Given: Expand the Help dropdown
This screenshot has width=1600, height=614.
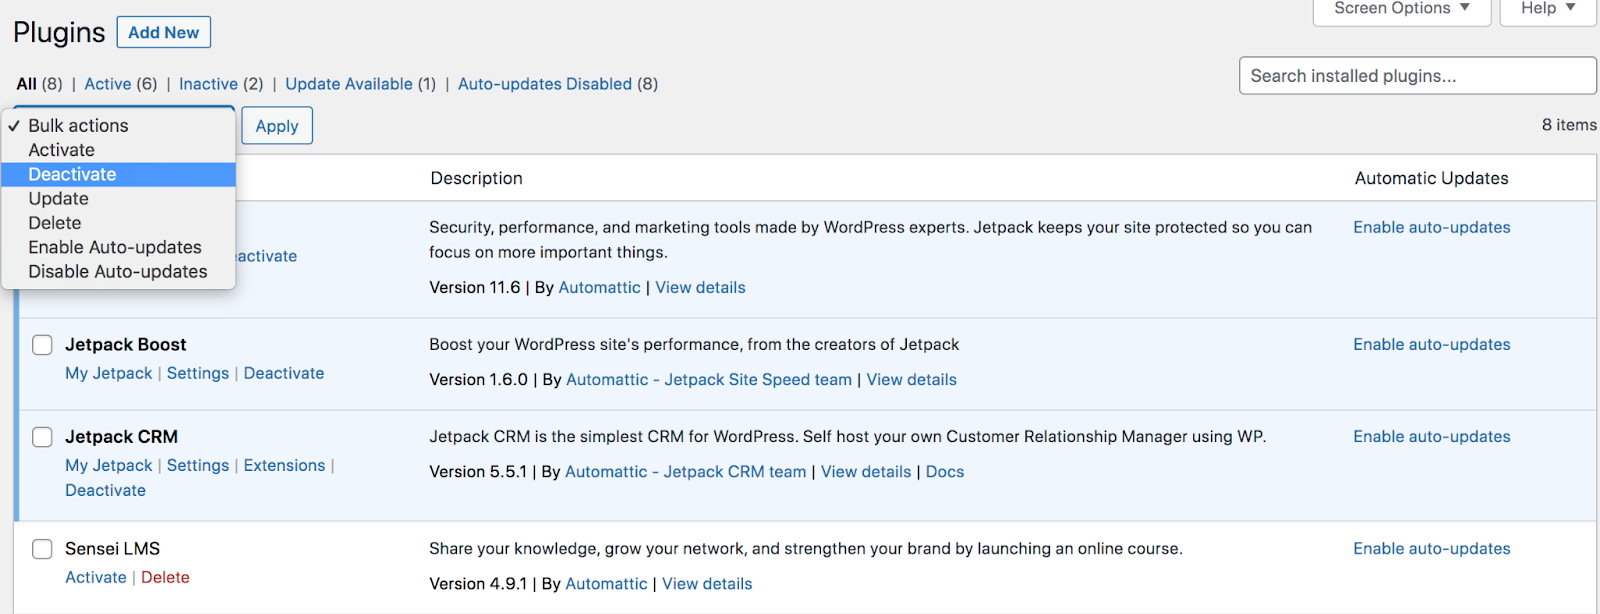Looking at the screenshot, I should pos(1548,9).
